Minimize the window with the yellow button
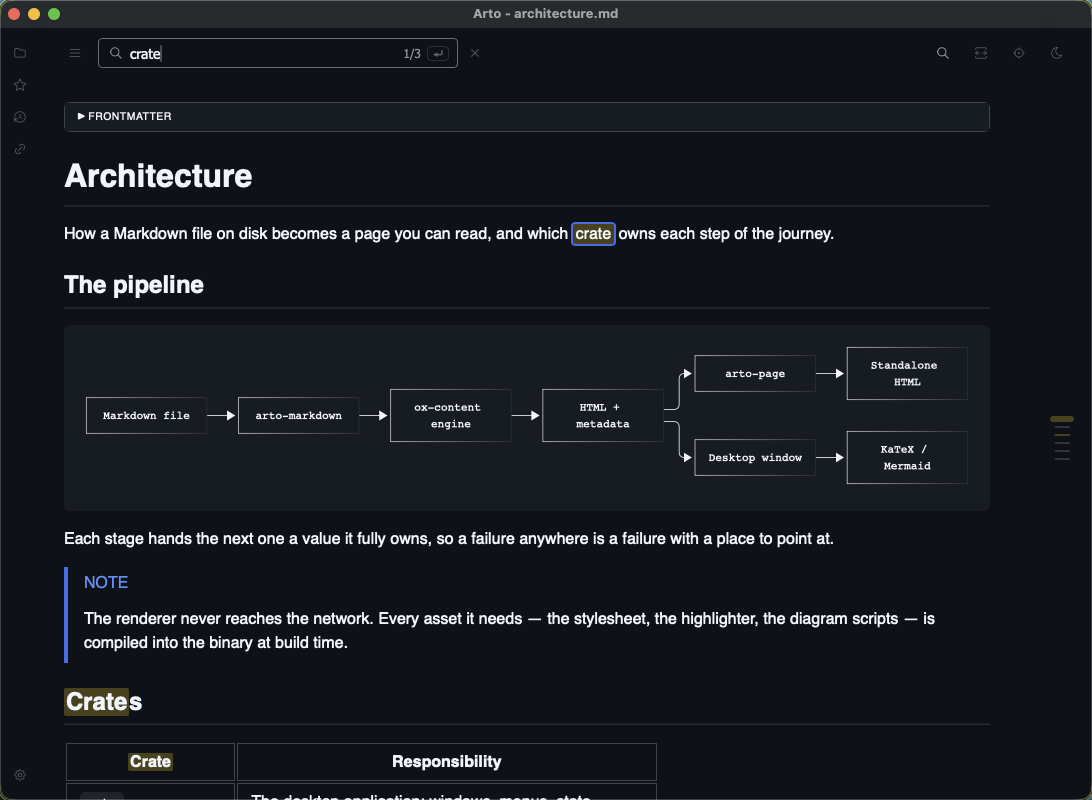The width and height of the screenshot is (1092, 800). click(x=34, y=14)
